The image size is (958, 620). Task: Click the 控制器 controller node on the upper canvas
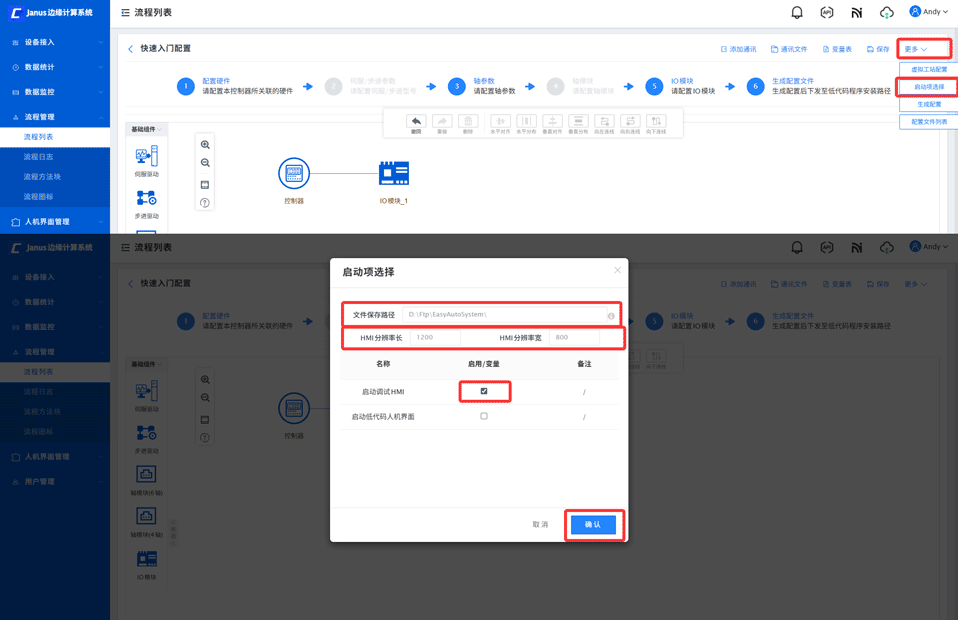click(294, 173)
